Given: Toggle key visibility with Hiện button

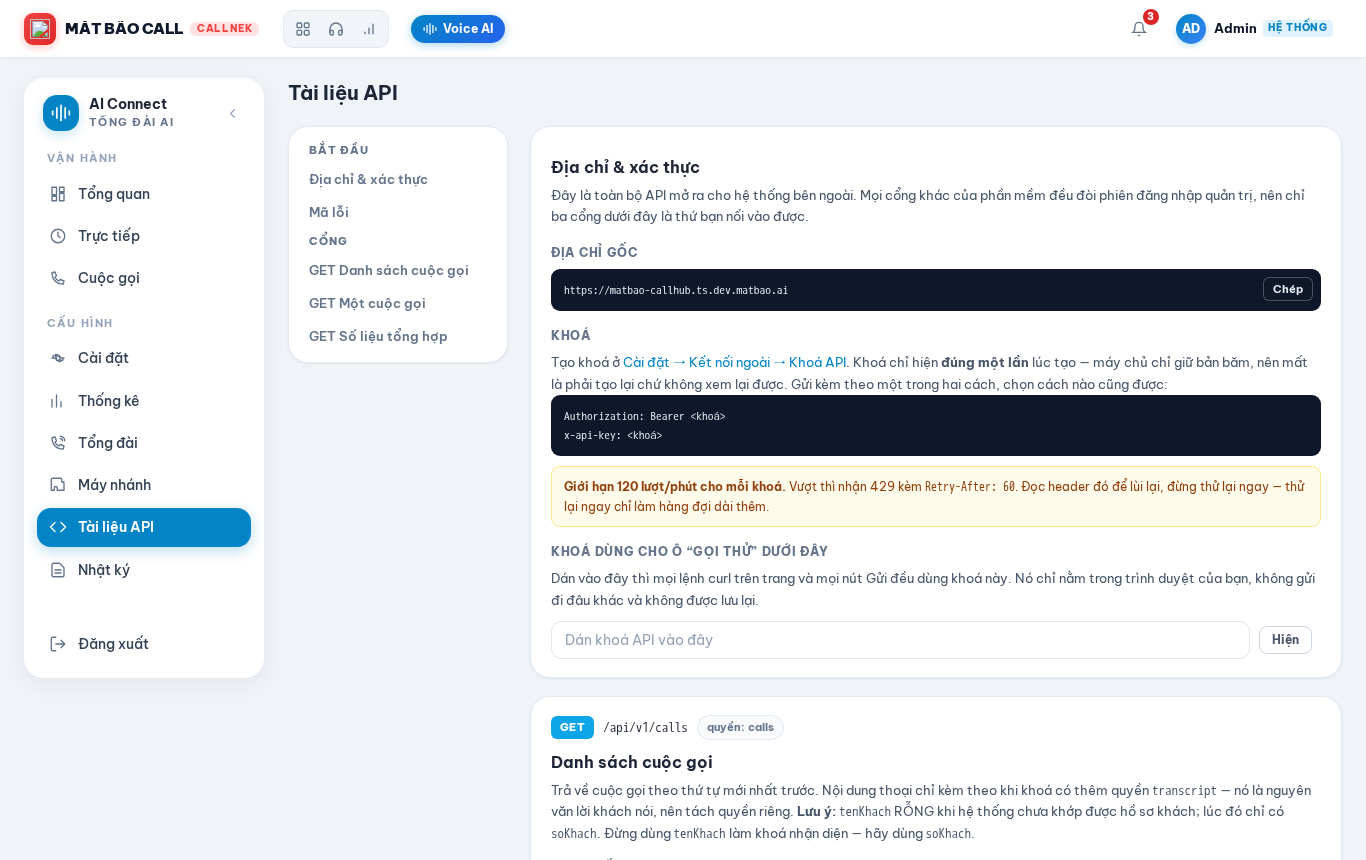Looking at the screenshot, I should (x=1285, y=640).
